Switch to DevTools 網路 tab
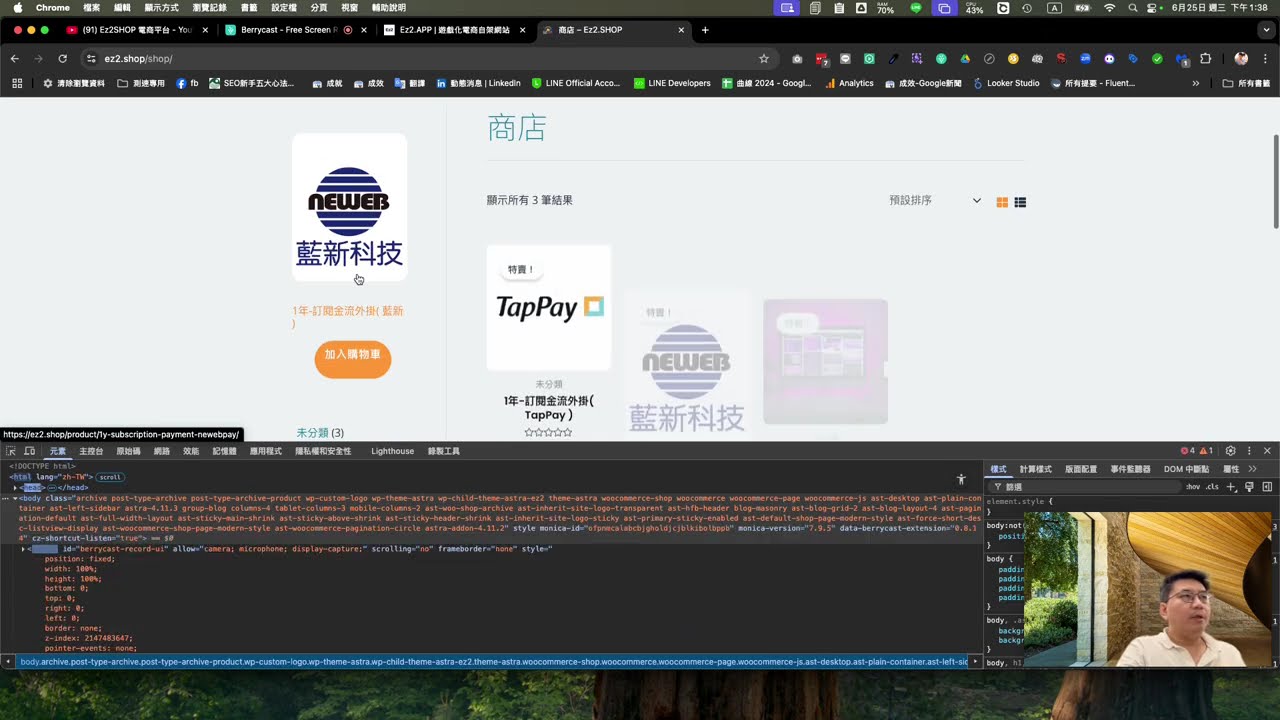Image resolution: width=1280 pixels, height=720 pixels. (x=161, y=451)
